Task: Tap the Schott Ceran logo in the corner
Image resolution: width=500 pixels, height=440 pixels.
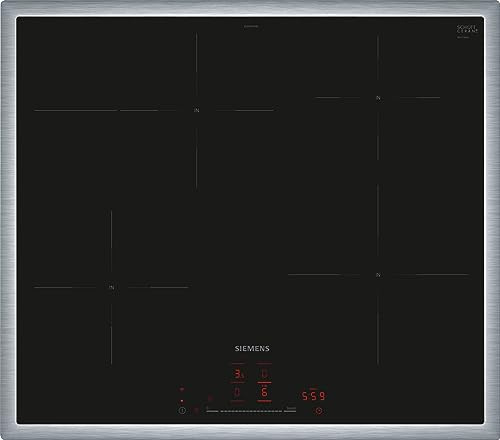Action: tap(467, 30)
